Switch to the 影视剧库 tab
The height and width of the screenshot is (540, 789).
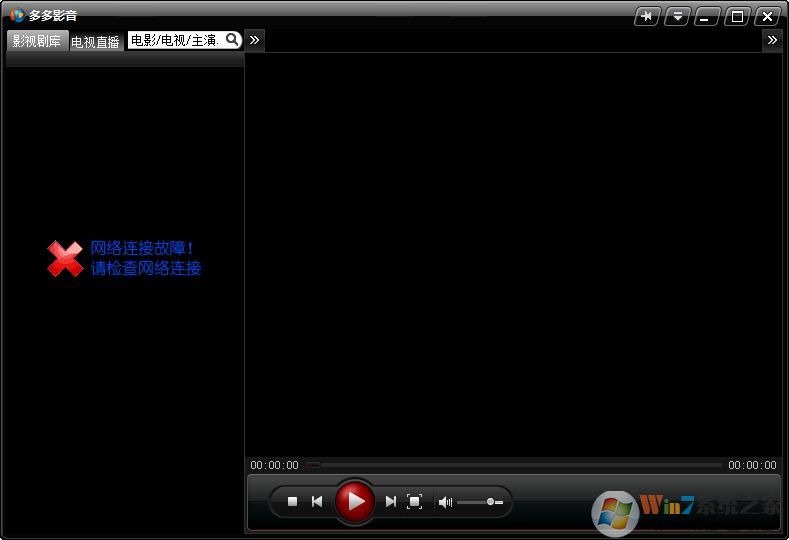pos(37,41)
